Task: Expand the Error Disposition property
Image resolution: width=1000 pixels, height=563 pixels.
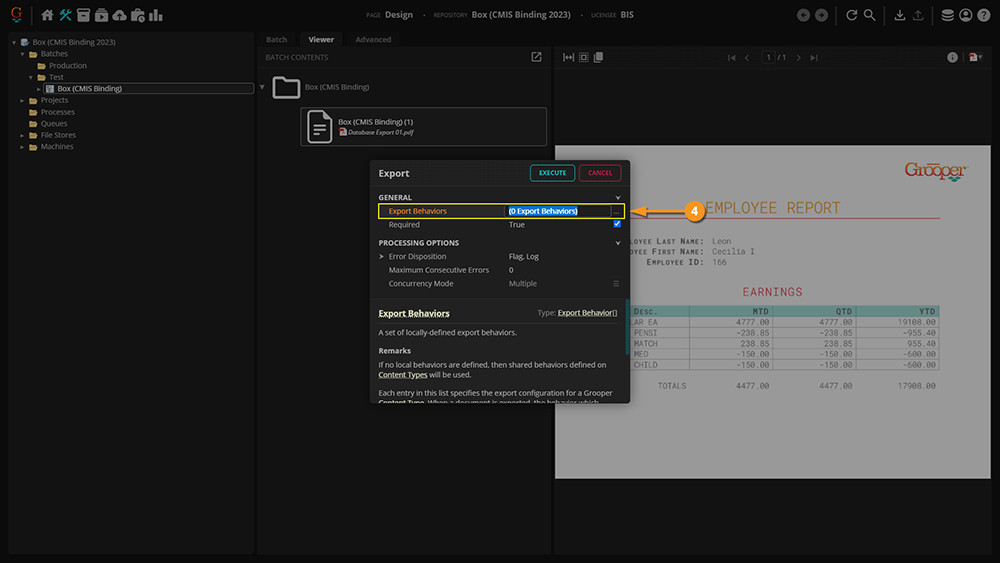Action: click(381, 257)
